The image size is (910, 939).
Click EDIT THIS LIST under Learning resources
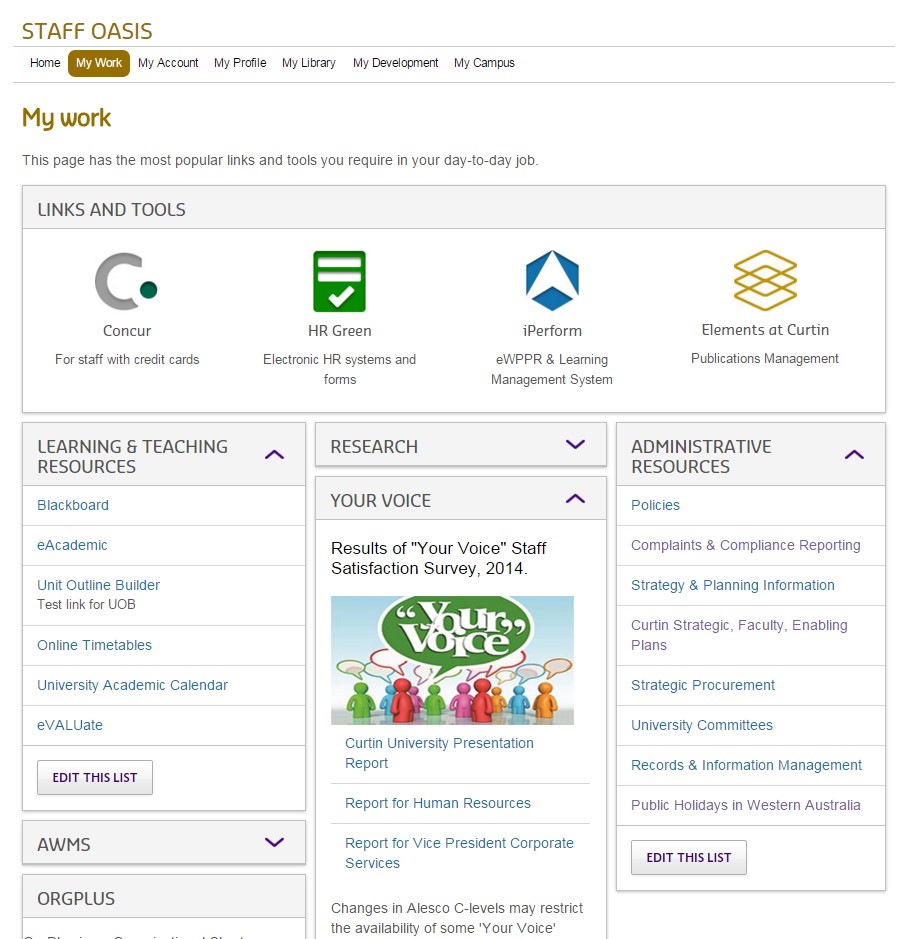point(94,777)
